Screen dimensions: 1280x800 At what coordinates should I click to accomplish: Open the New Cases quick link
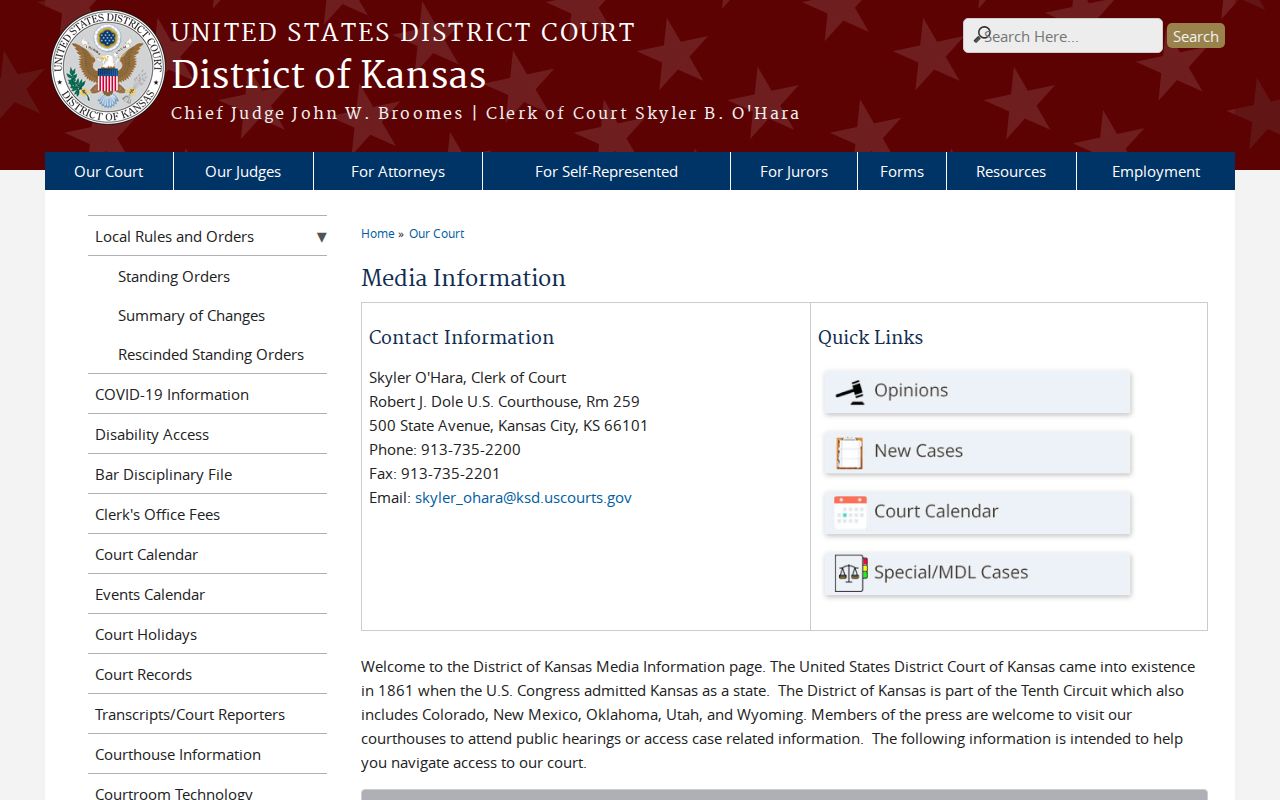click(x=978, y=452)
